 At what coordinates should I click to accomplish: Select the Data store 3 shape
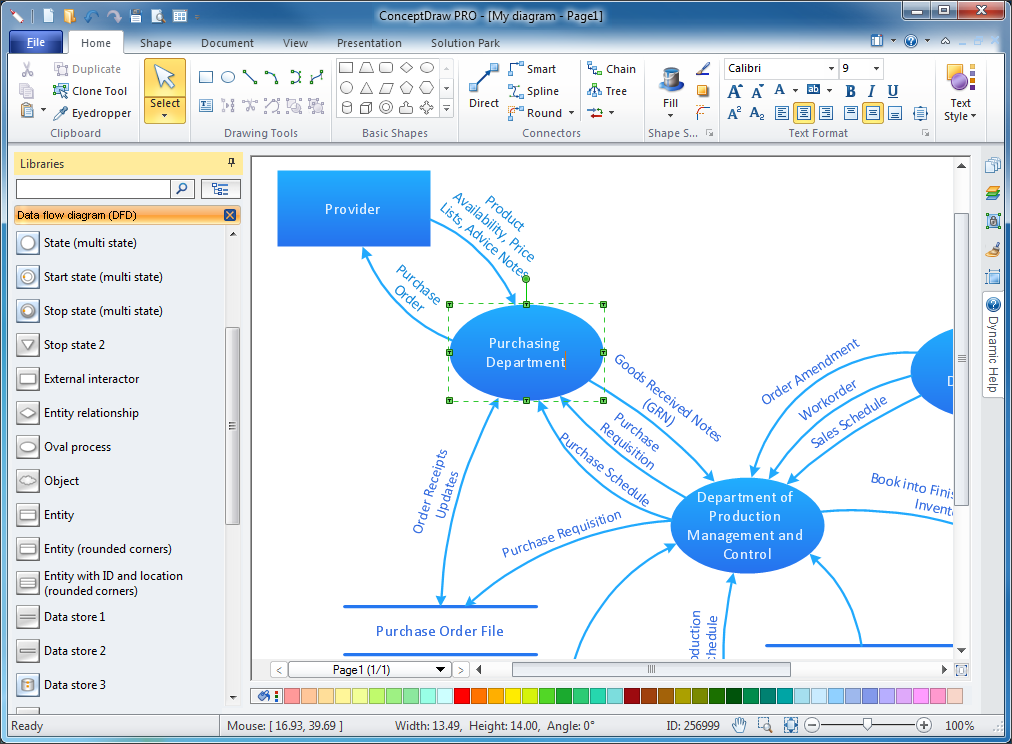pos(61,685)
